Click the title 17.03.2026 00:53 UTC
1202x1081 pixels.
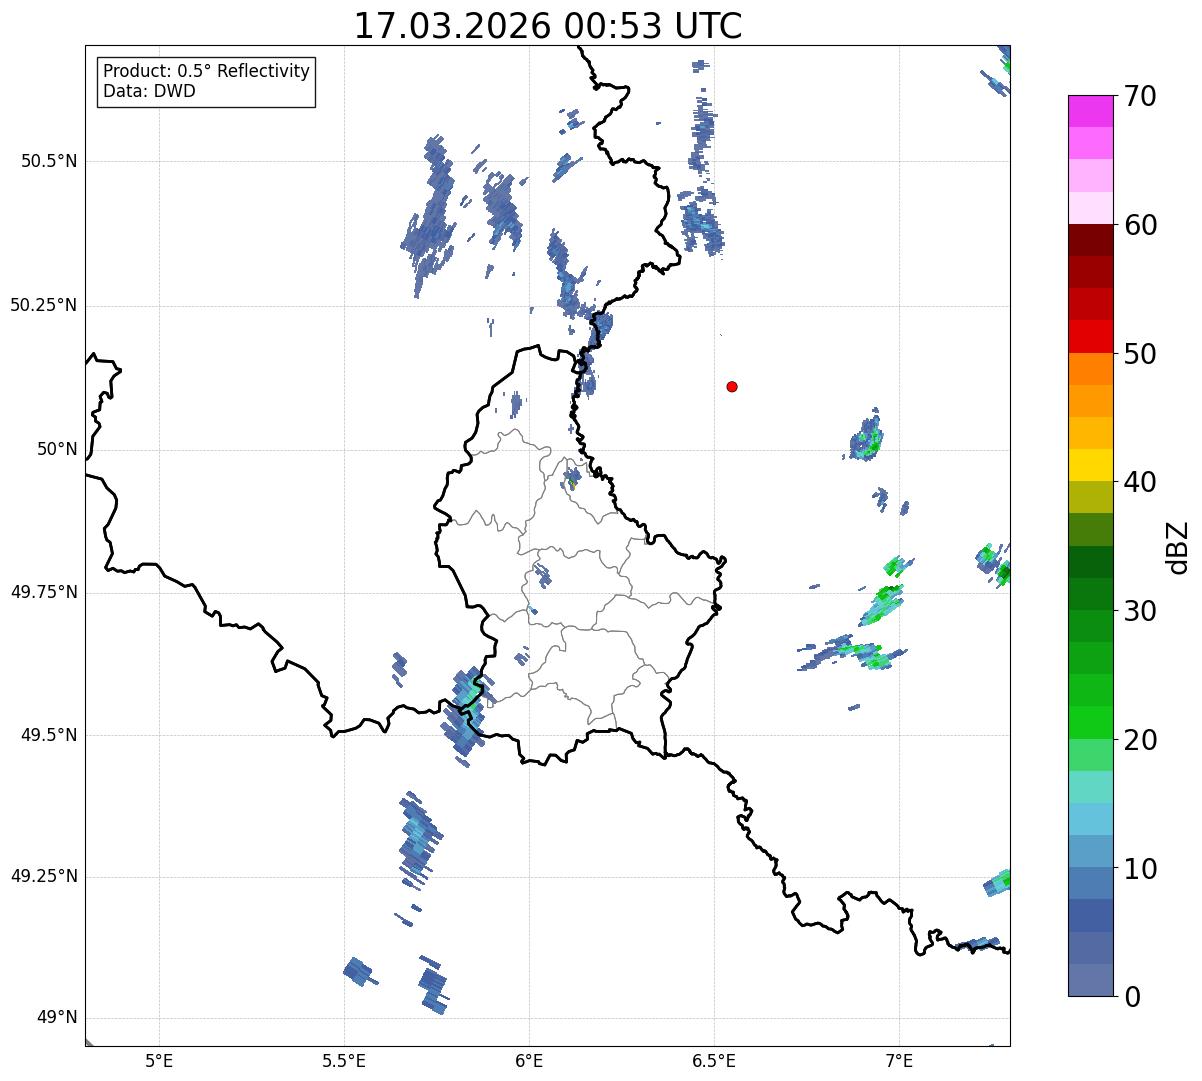548,26
